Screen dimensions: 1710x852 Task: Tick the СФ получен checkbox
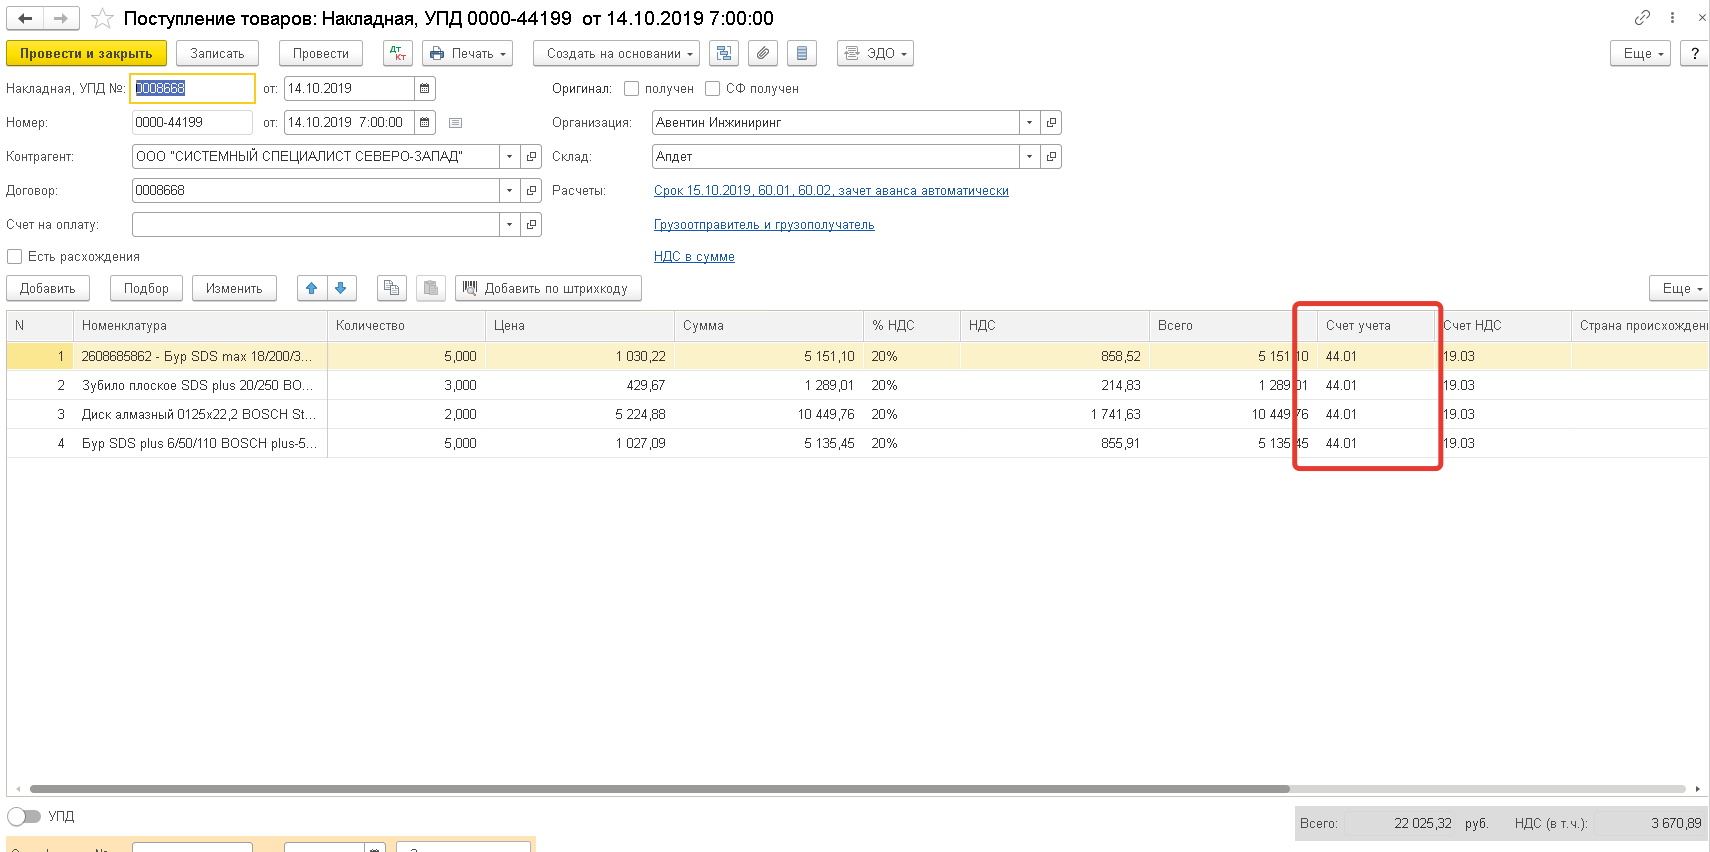coord(712,88)
